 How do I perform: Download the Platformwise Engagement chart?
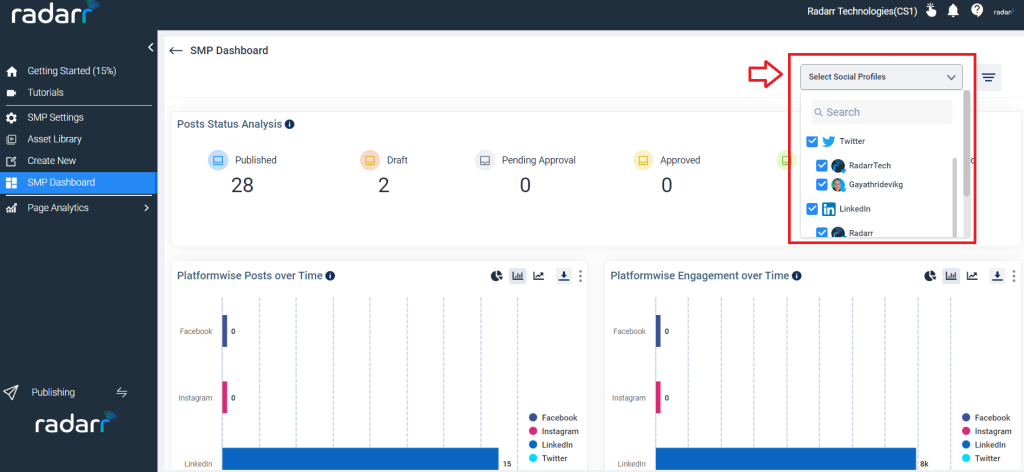tap(997, 276)
